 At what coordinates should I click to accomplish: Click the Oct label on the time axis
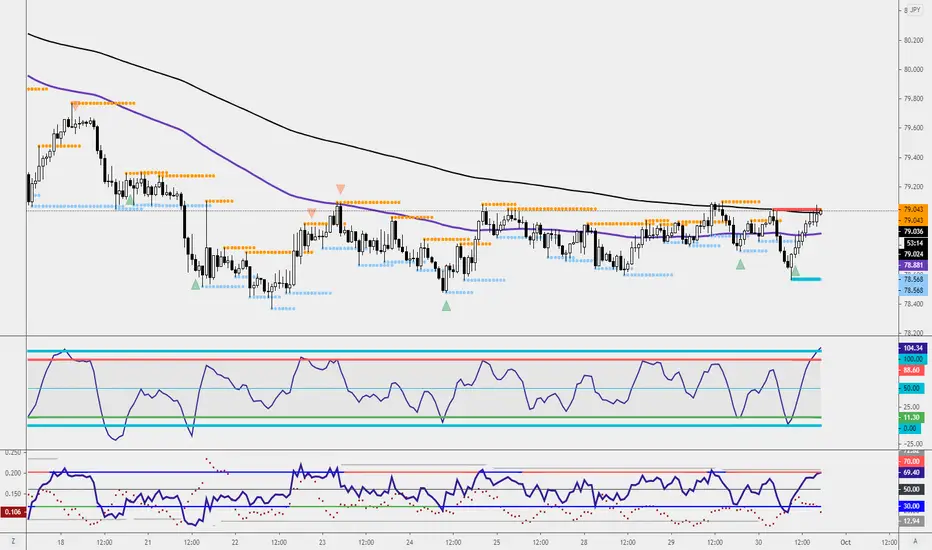[846, 542]
